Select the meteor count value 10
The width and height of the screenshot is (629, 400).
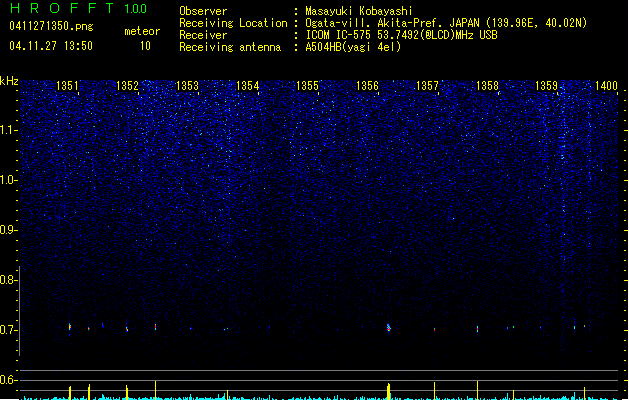(x=145, y=46)
